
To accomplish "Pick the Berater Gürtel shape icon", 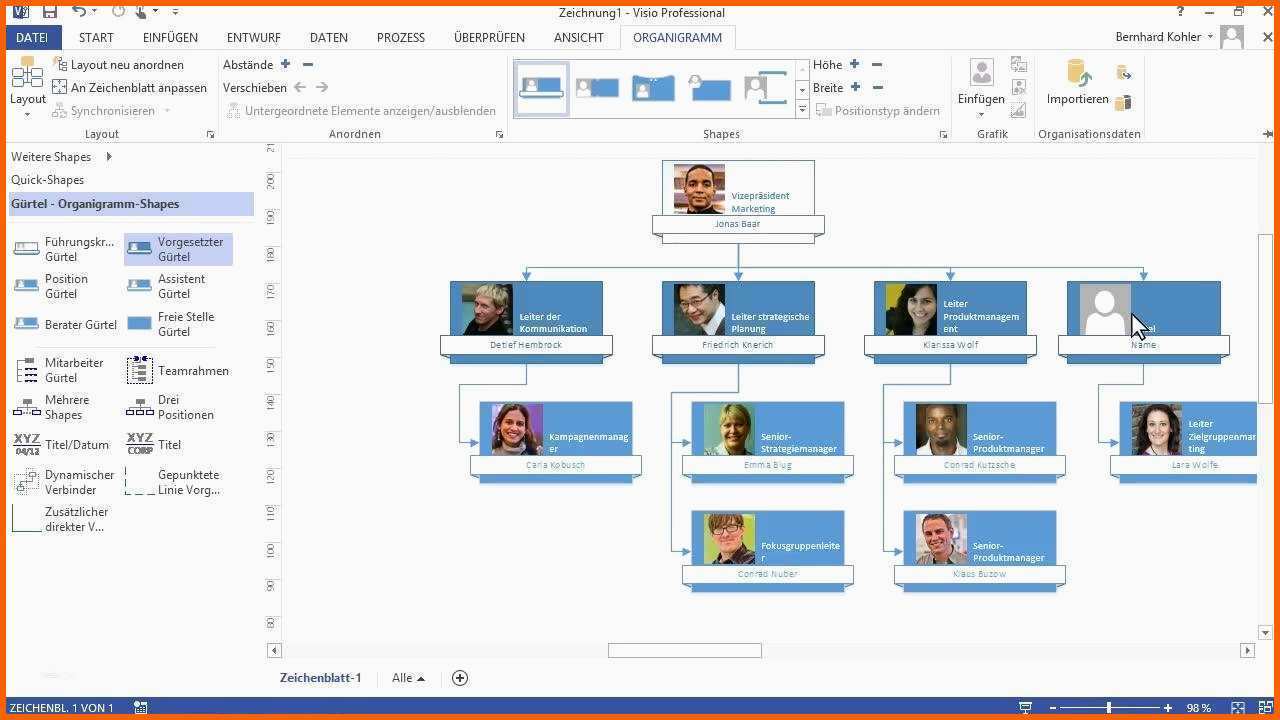I will 27,324.
